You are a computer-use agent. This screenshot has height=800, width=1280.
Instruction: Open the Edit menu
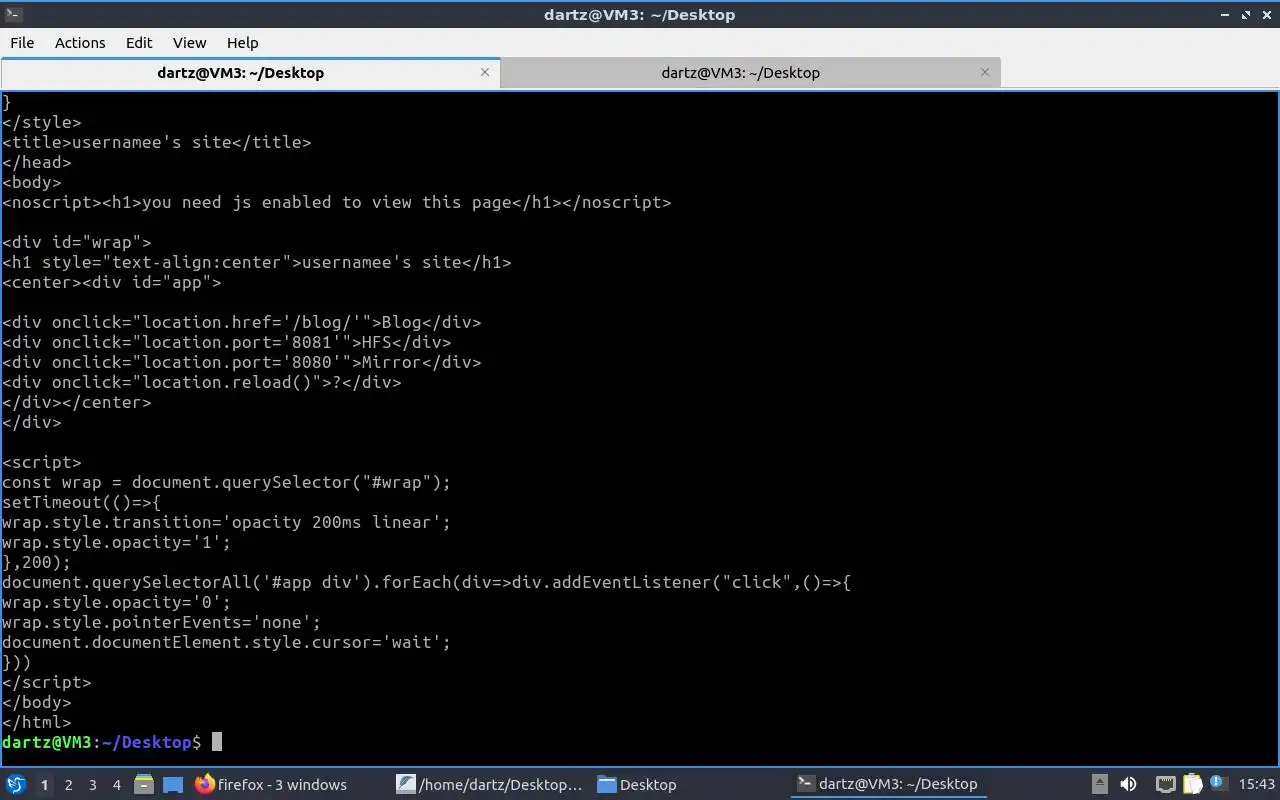[139, 43]
